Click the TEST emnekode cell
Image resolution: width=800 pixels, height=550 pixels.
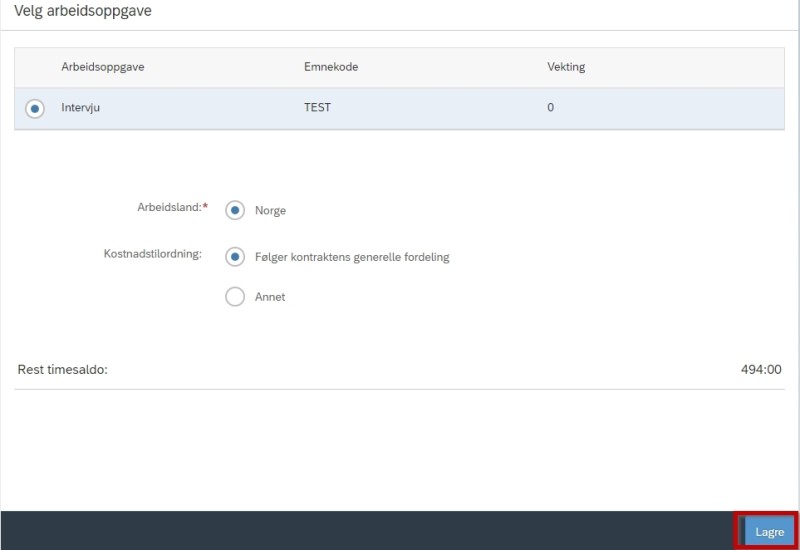(317, 108)
